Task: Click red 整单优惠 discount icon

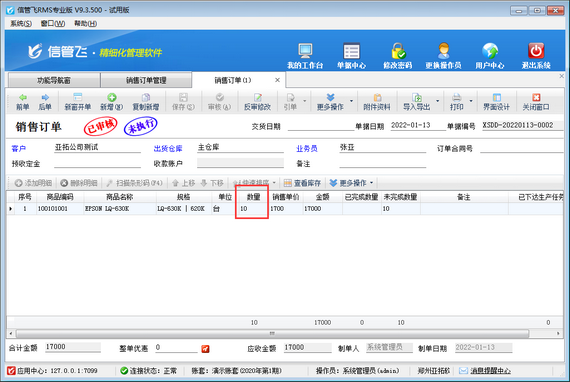Action: coord(205,349)
